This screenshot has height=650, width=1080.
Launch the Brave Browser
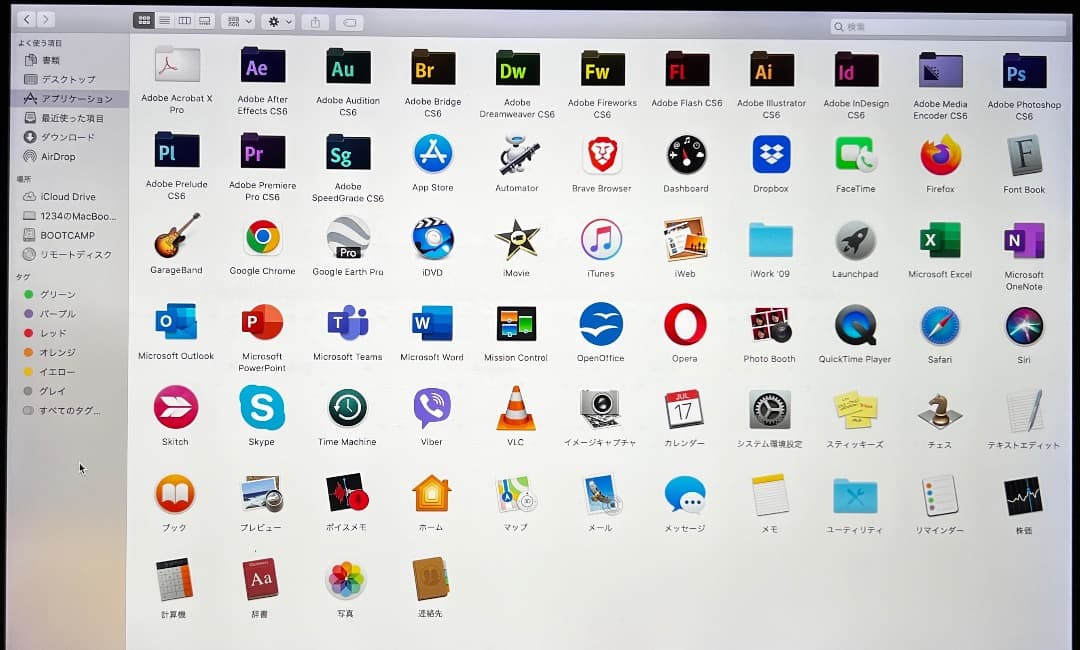coord(600,155)
